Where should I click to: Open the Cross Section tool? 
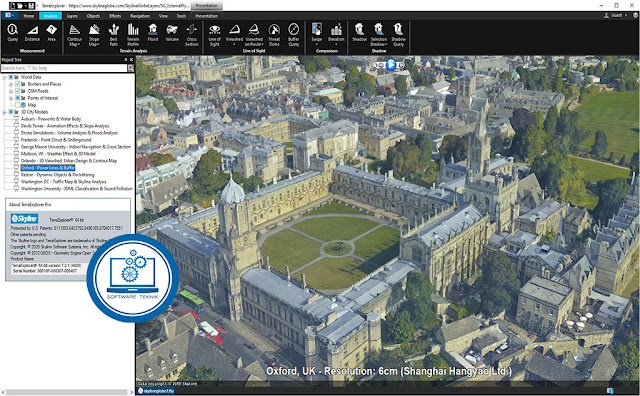(x=191, y=35)
